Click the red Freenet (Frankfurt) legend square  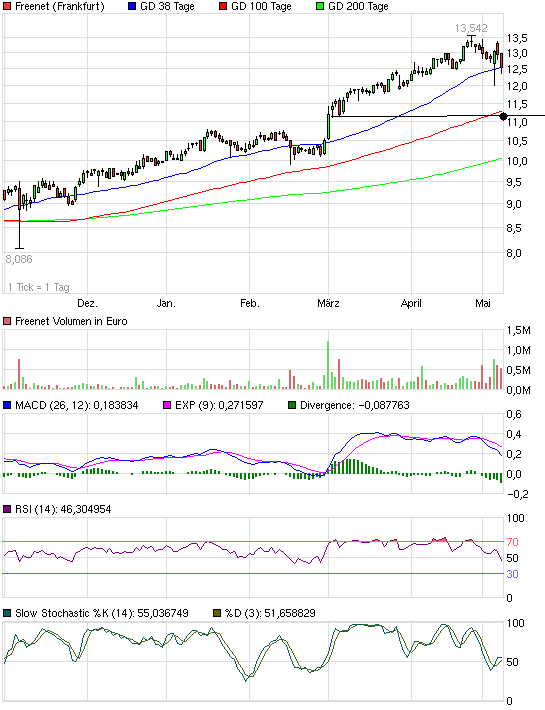point(7,6)
